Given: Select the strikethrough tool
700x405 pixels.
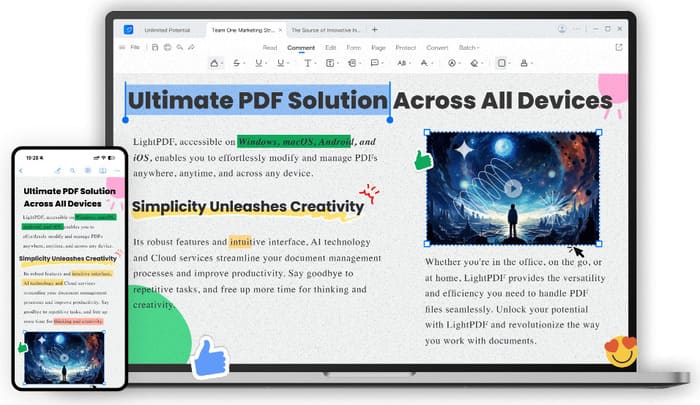Looking at the screenshot, I should [237, 63].
